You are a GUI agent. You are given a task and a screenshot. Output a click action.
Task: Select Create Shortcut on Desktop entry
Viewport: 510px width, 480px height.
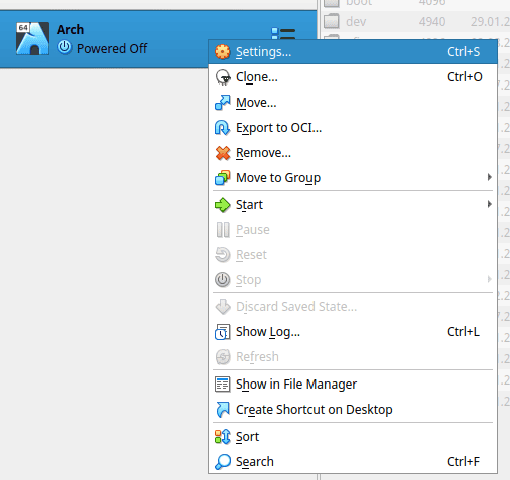353,410
